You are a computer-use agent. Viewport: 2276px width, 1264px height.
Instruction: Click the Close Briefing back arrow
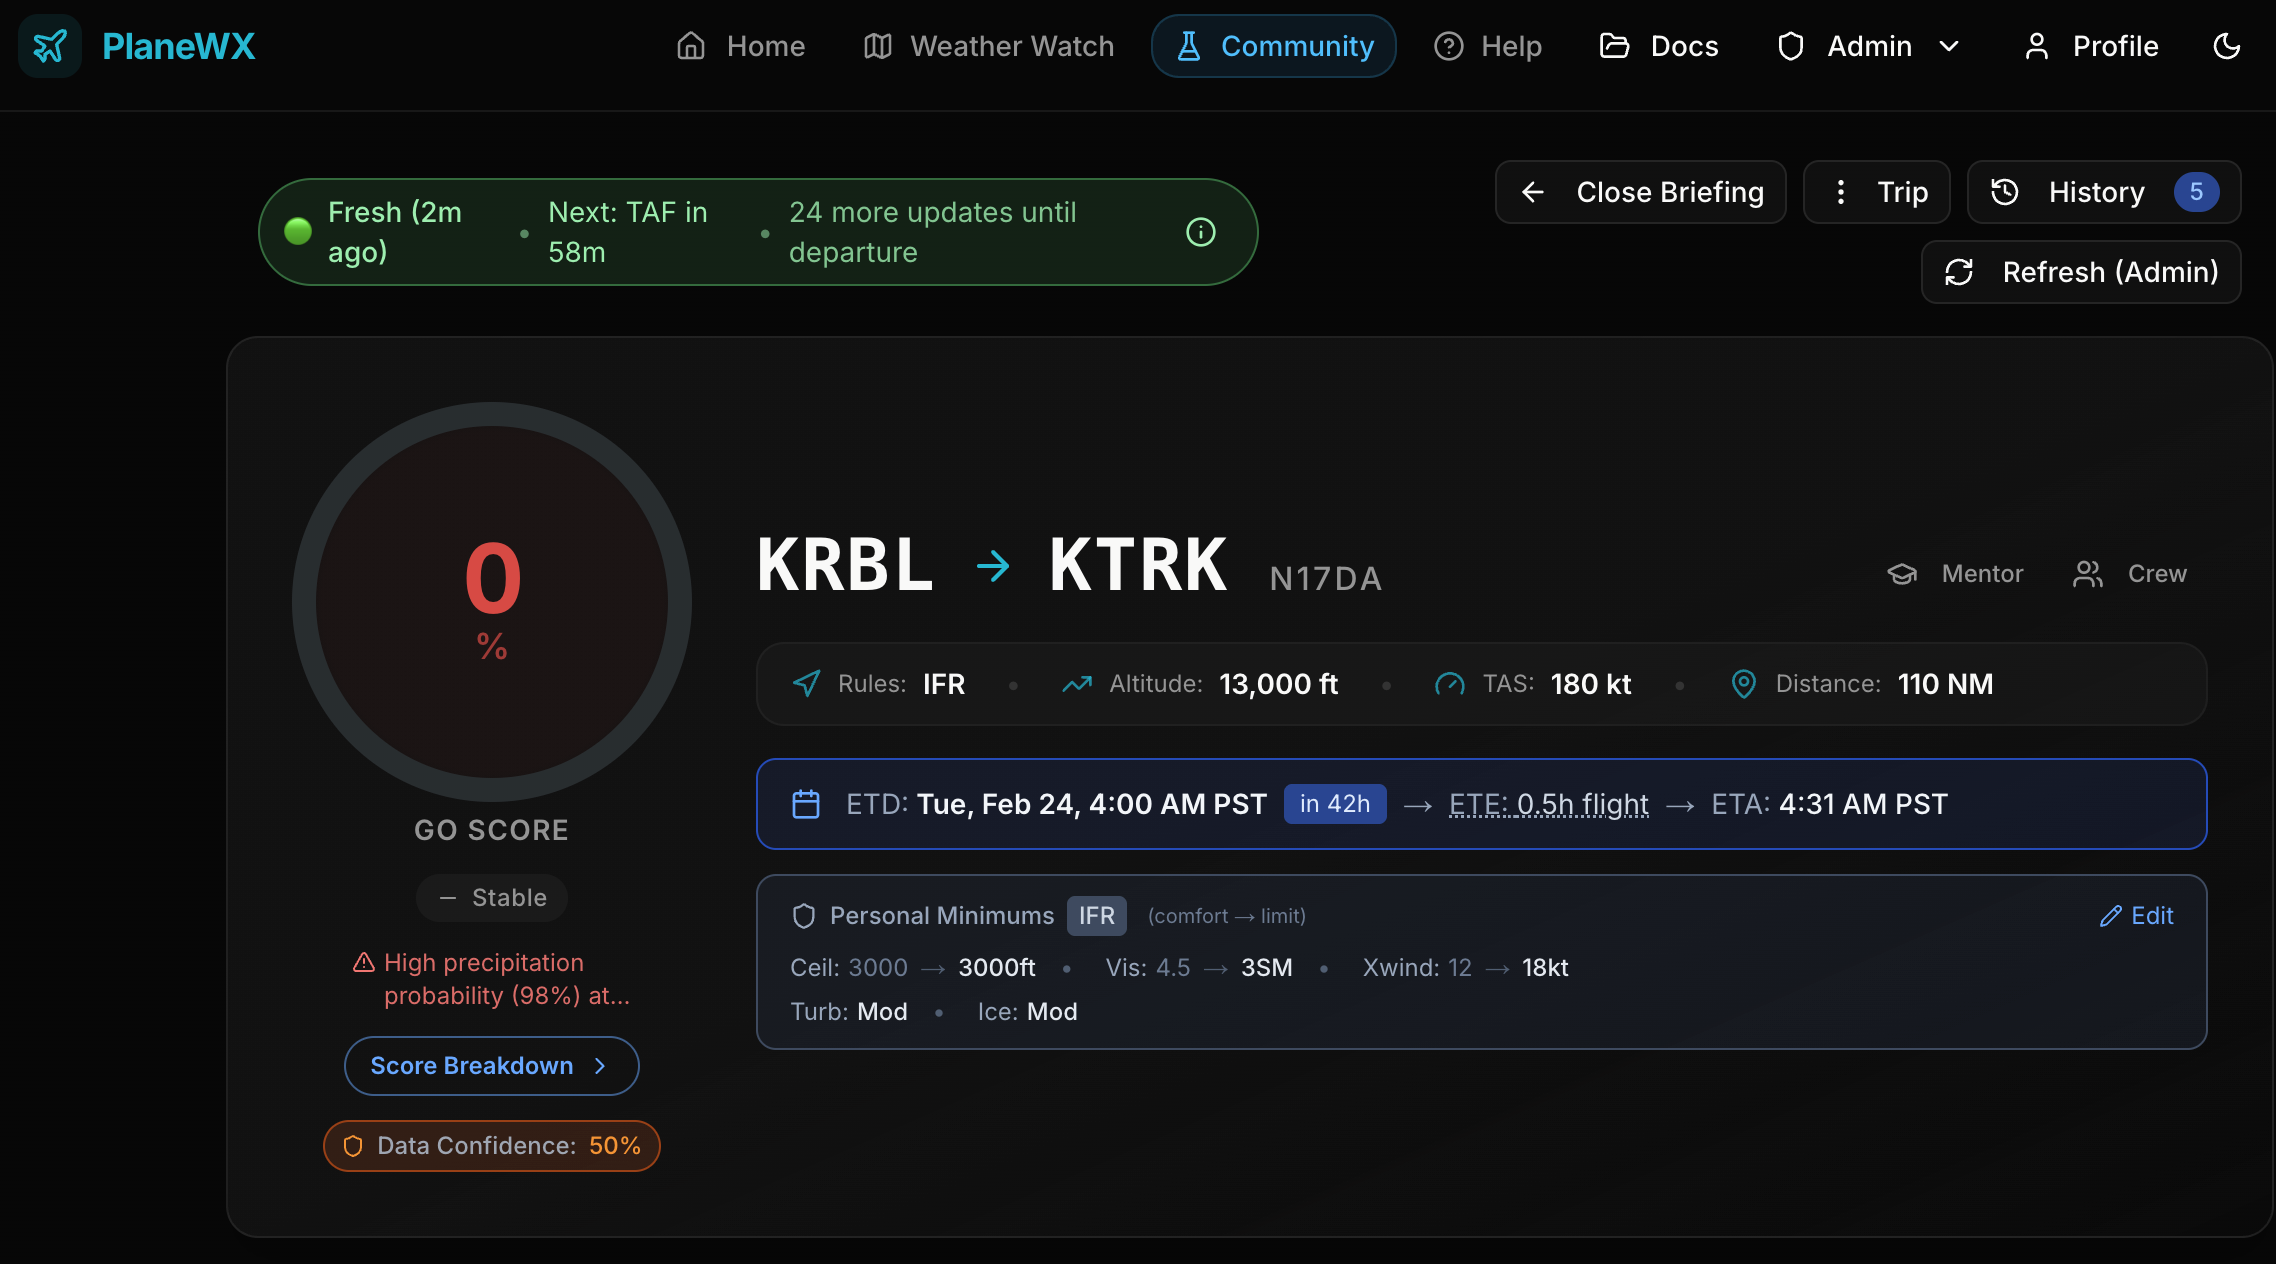pyautogui.click(x=1534, y=191)
